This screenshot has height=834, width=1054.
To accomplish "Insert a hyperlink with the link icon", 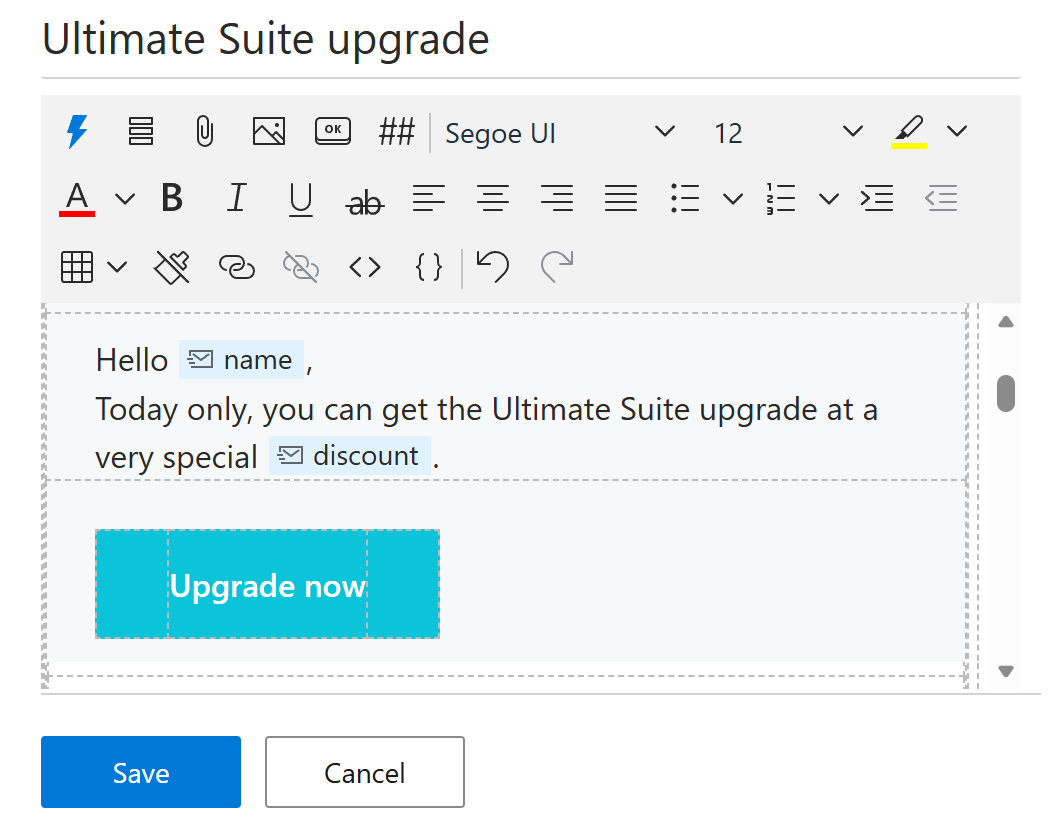I will (x=236, y=266).
